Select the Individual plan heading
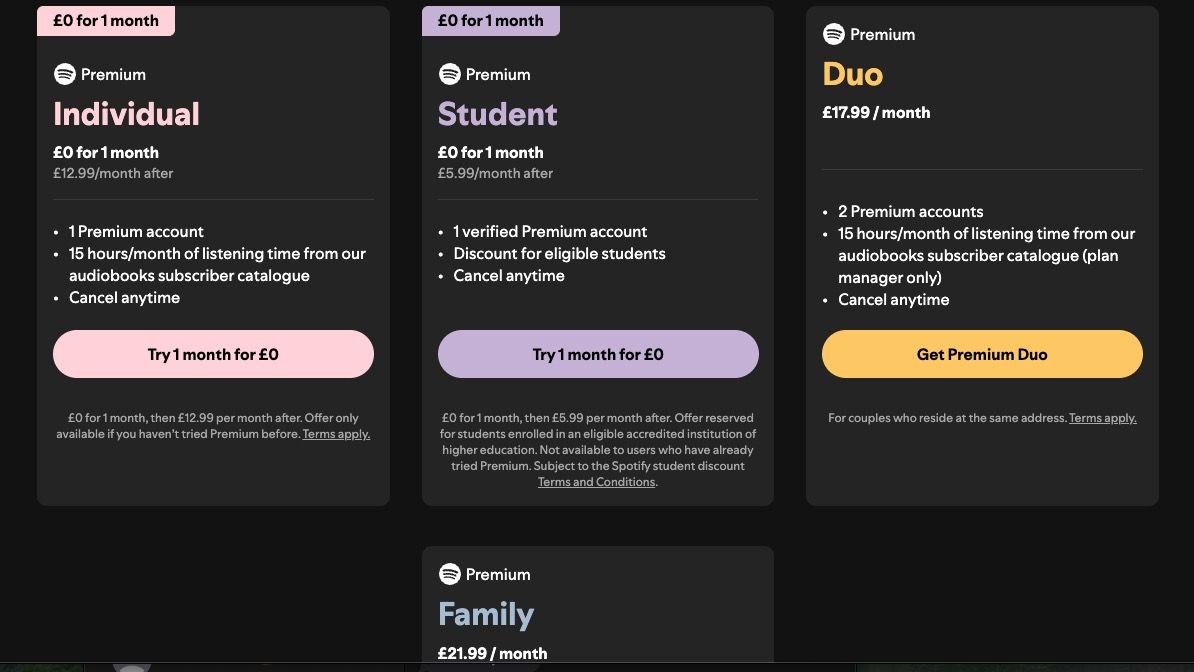Screen dimensions: 1194x672 coord(126,114)
